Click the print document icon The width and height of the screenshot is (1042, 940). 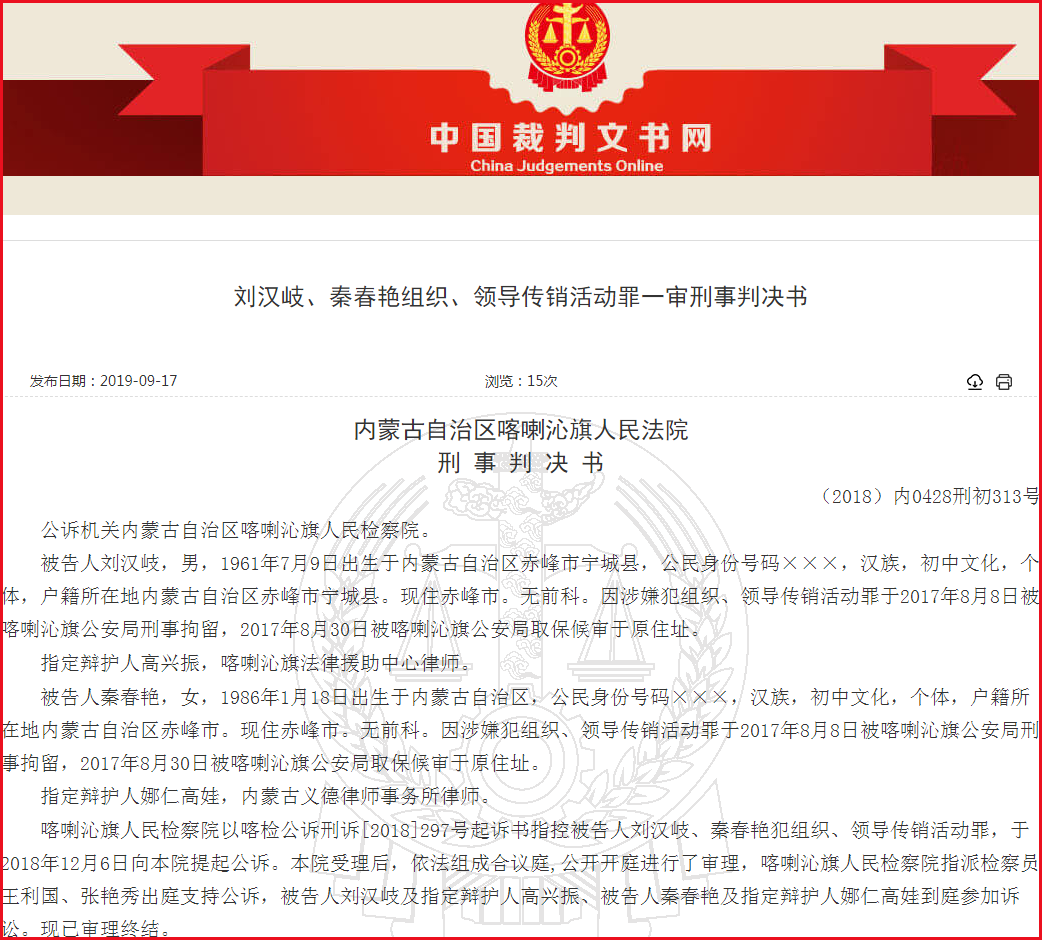coord(1003,381)
